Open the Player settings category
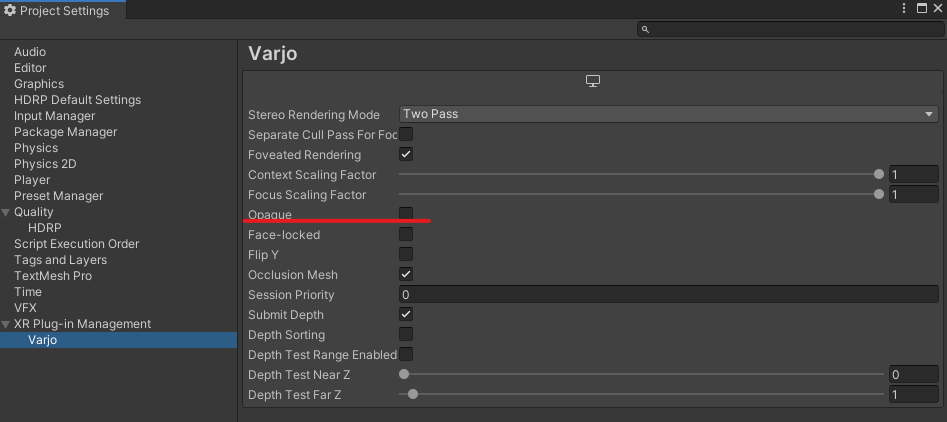947x422 pixels. coord(32,180)
